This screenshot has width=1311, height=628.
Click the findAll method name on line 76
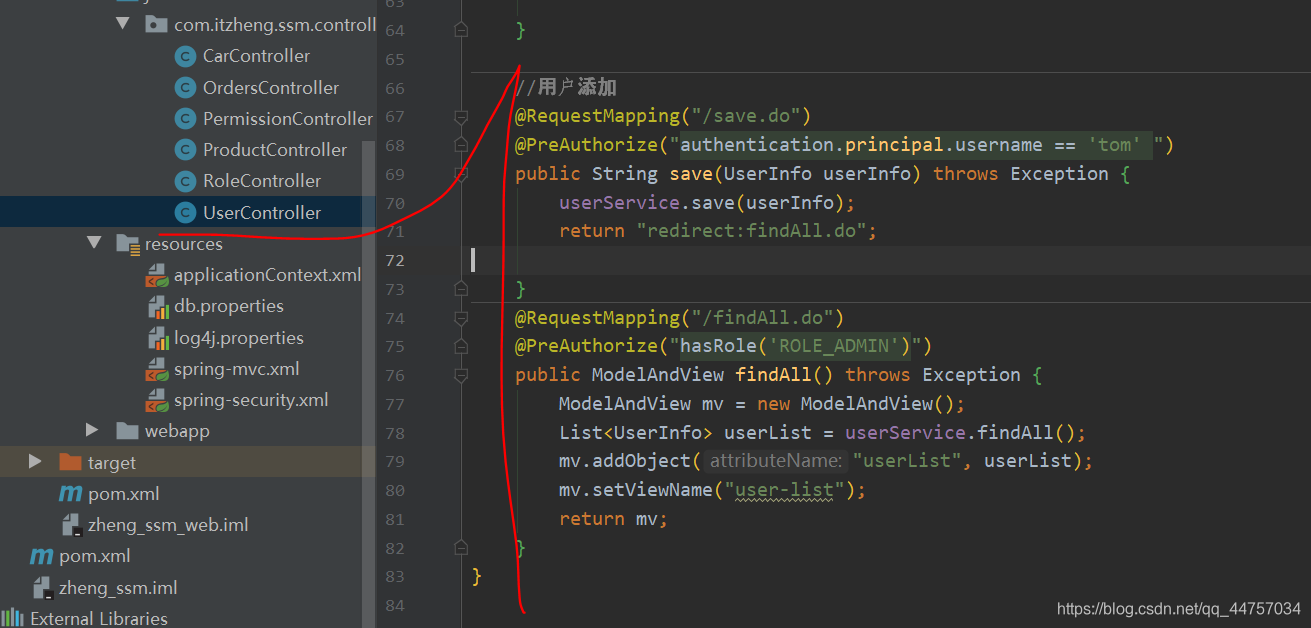point(773,375)
